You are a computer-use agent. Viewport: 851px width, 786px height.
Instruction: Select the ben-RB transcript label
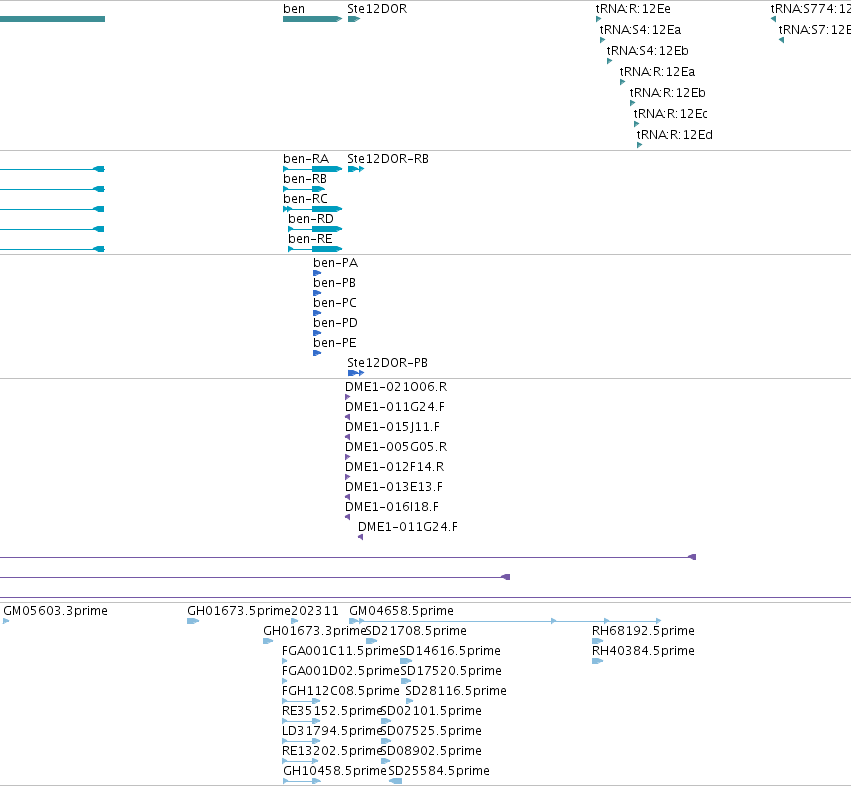pos(304,179)
